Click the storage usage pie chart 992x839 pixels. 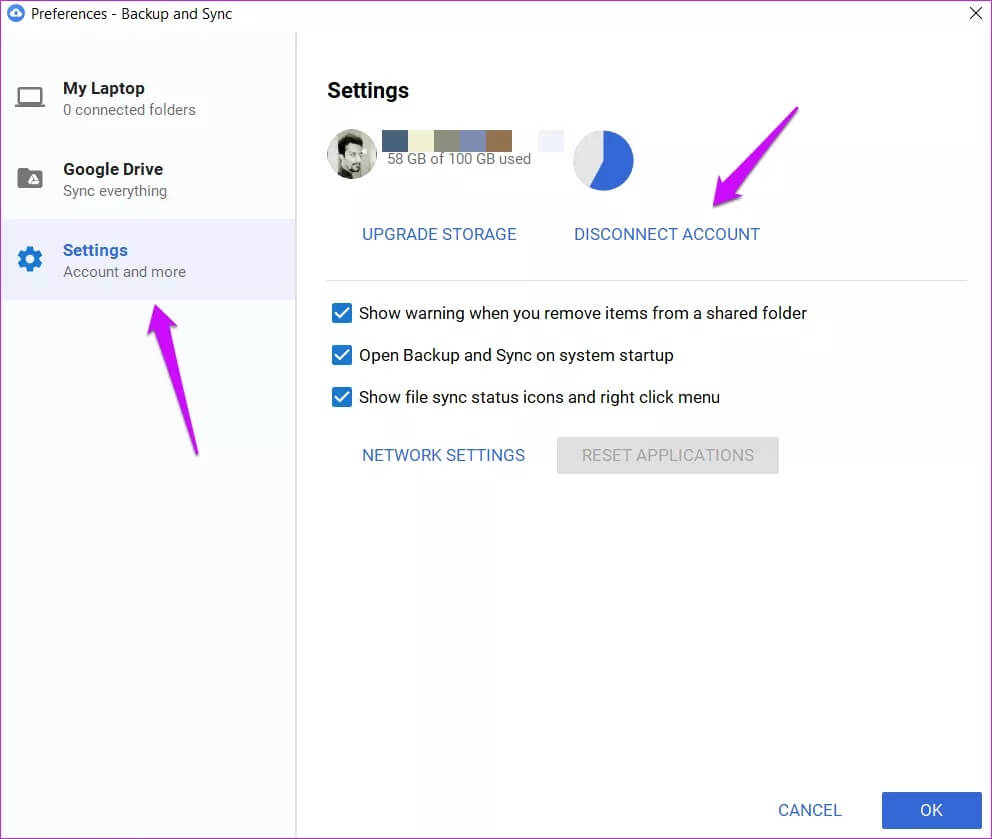pyautogui.click(x=603, y=160)
